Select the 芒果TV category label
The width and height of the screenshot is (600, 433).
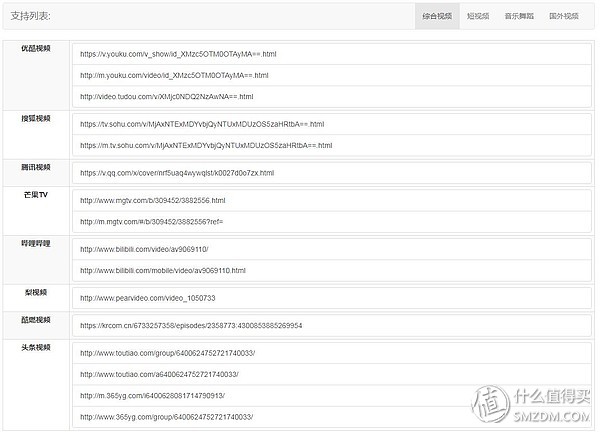(x=36, y=195)
